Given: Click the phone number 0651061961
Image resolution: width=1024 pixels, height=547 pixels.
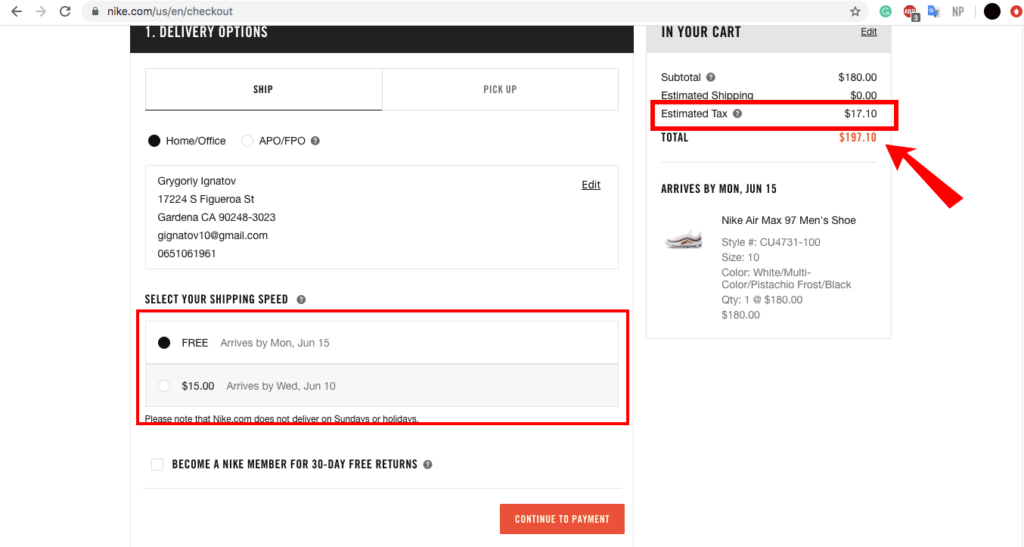Looking at the screenshot, I should [187, 254].
